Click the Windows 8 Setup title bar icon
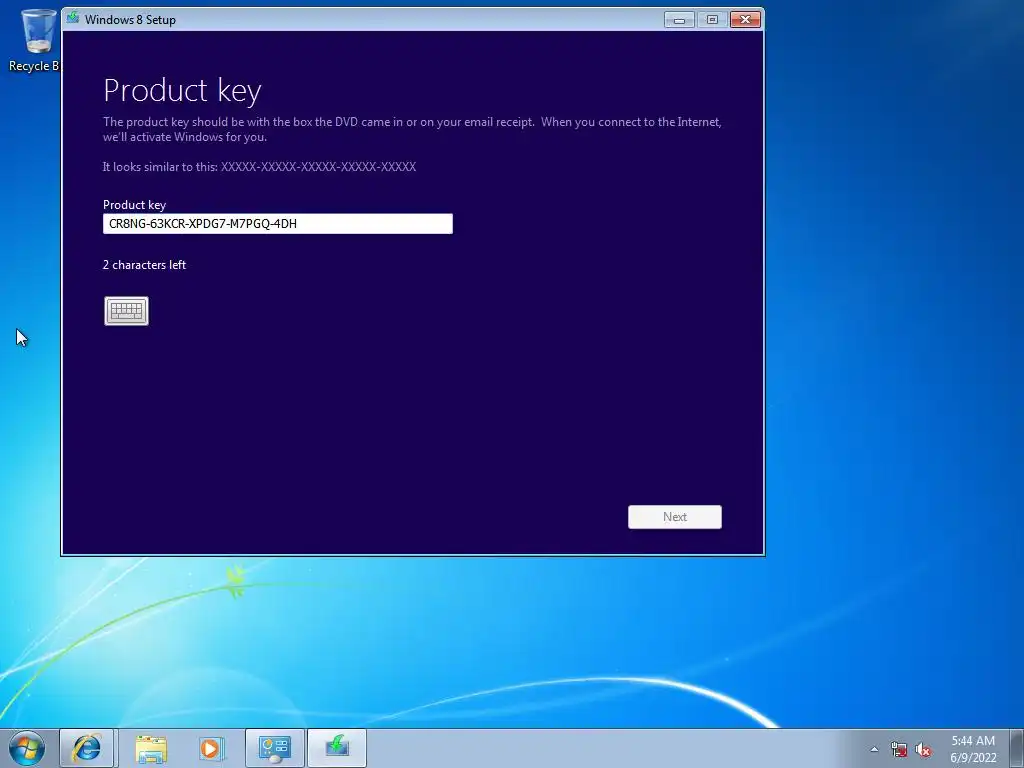Screen dimensions: 1024x768 [x=73, y=18]
